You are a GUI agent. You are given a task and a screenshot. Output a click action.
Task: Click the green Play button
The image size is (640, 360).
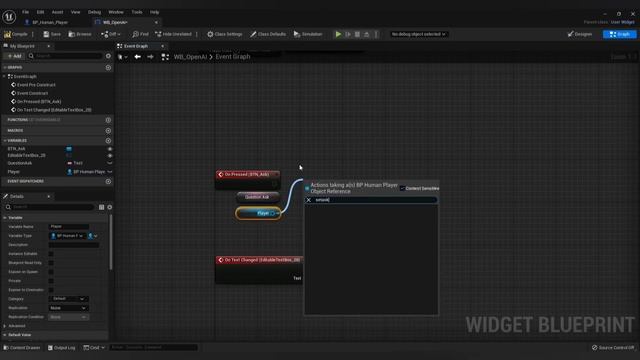(x=338, y=34)
